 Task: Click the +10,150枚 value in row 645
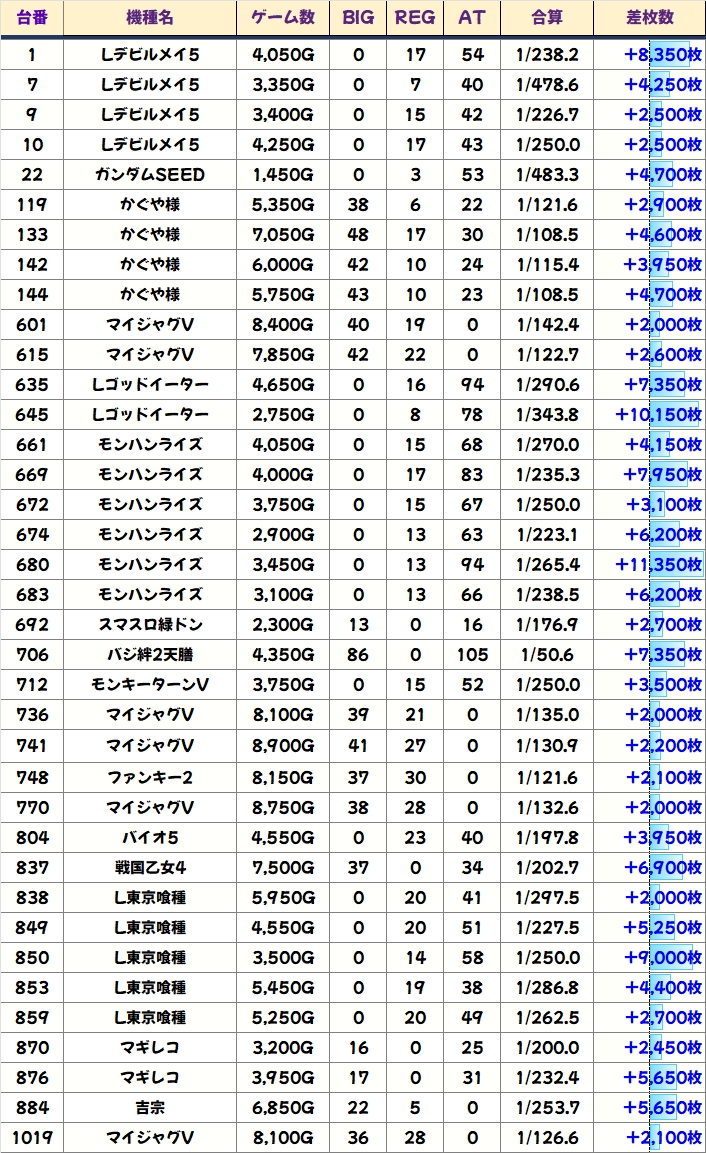point(658,415)
